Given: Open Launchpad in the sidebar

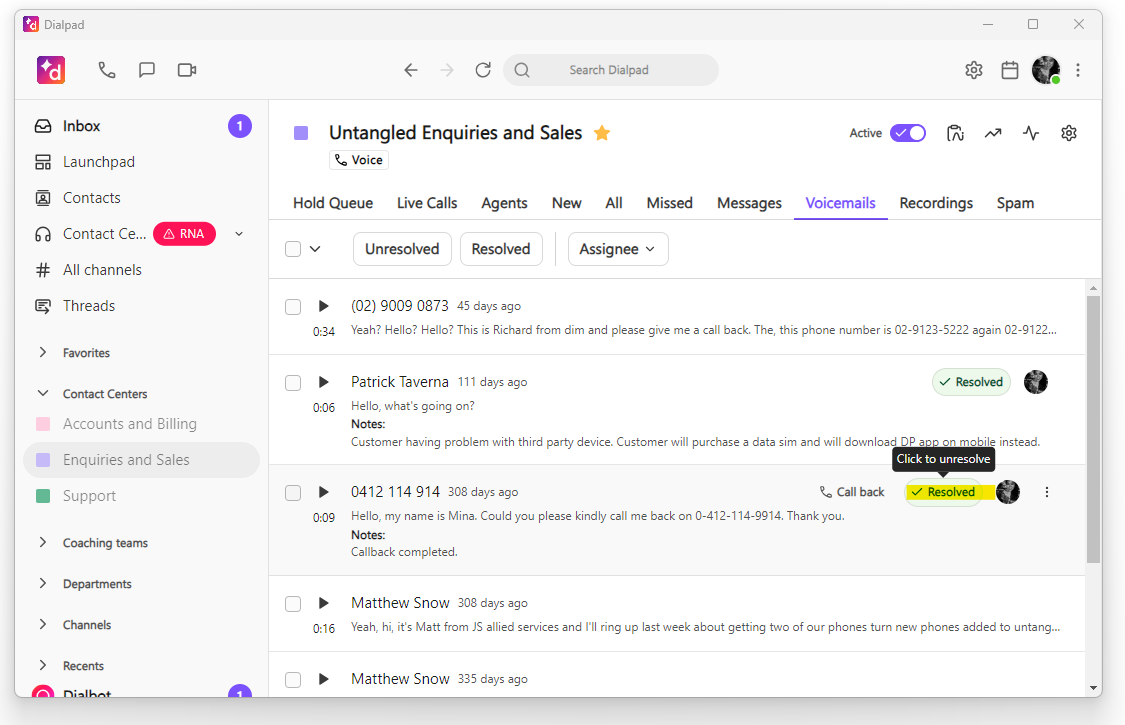Looking at the screenshot, I should pos(141,162).
